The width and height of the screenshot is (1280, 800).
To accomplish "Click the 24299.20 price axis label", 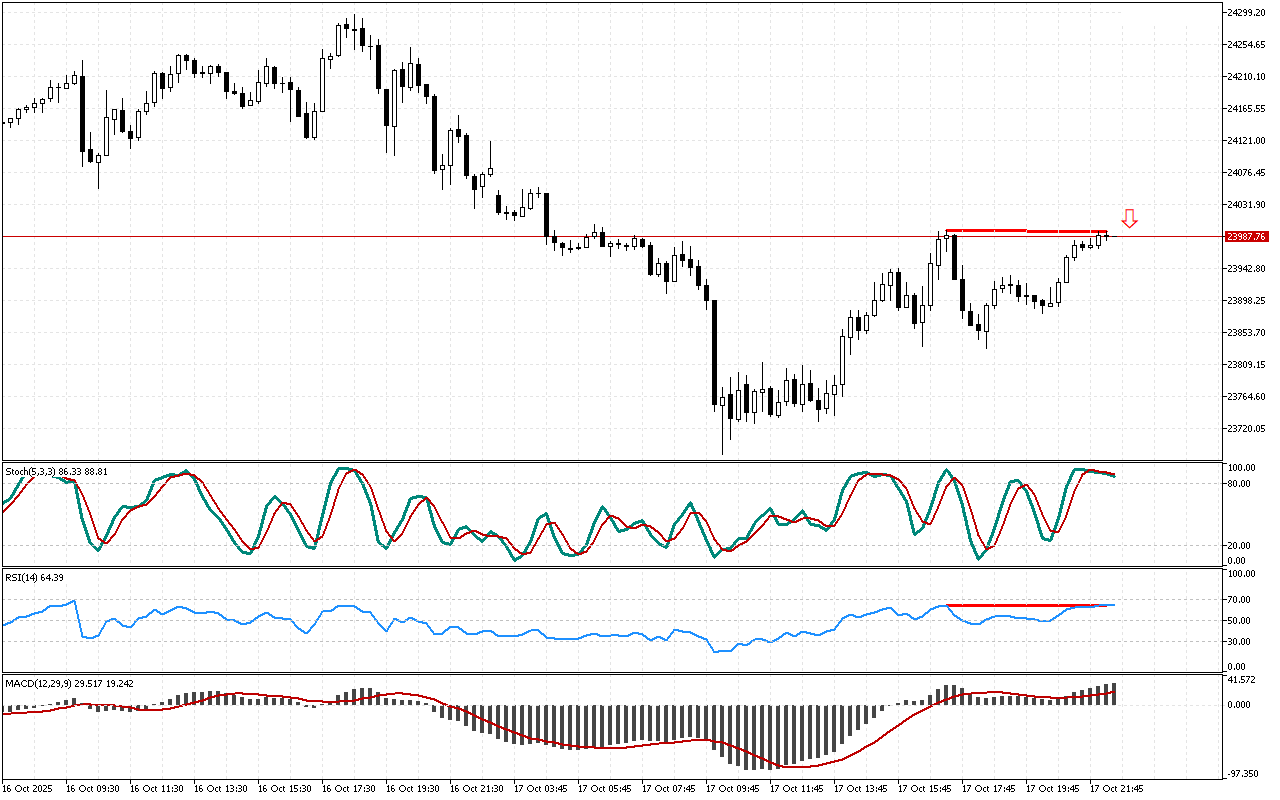I will click(x=1246, y=12).
